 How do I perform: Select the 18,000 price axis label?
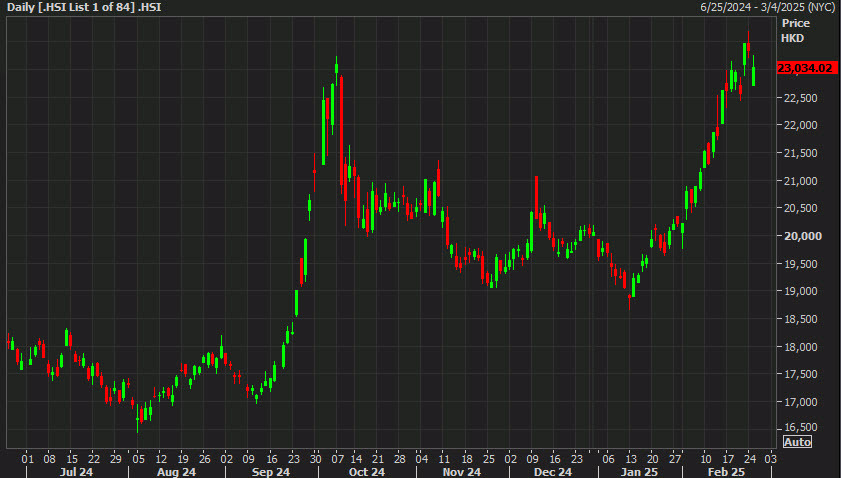point(800,347)
